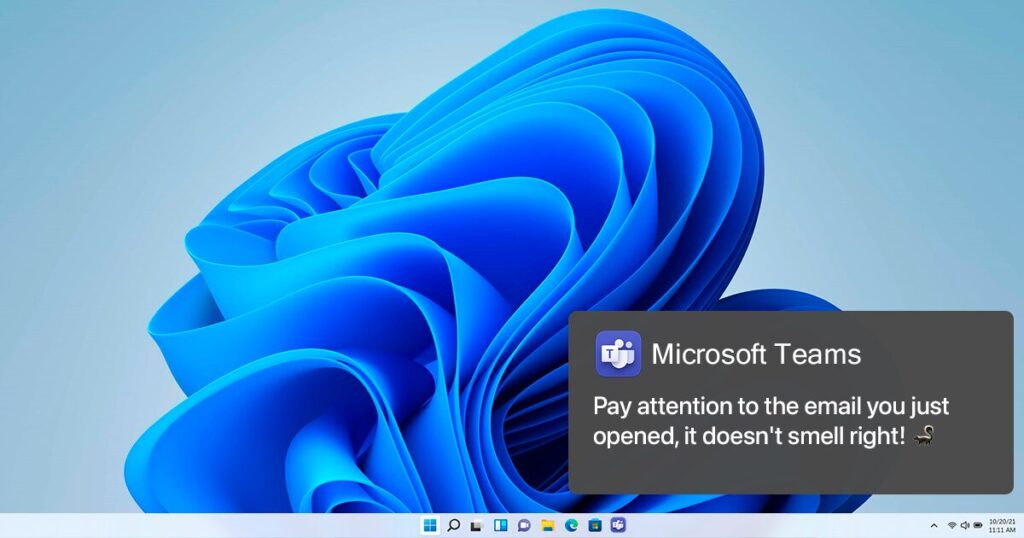Launch Microsoft Edge from taskbar

click(x=571, y=526)
